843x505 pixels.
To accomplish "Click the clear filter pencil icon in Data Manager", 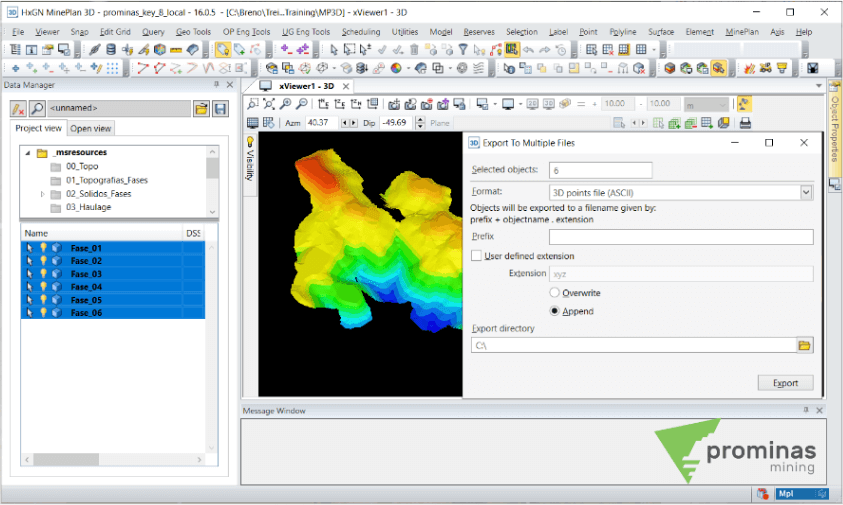I will [18, 109].
